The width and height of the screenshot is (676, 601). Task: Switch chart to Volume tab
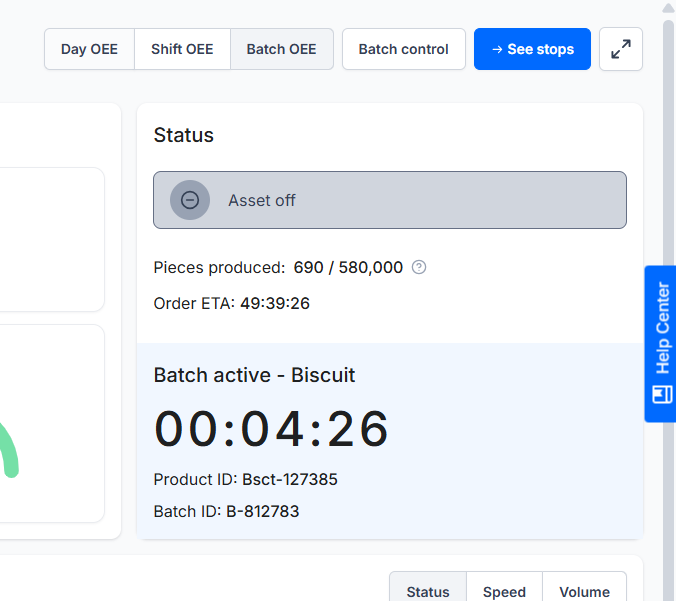pos(584,591)
